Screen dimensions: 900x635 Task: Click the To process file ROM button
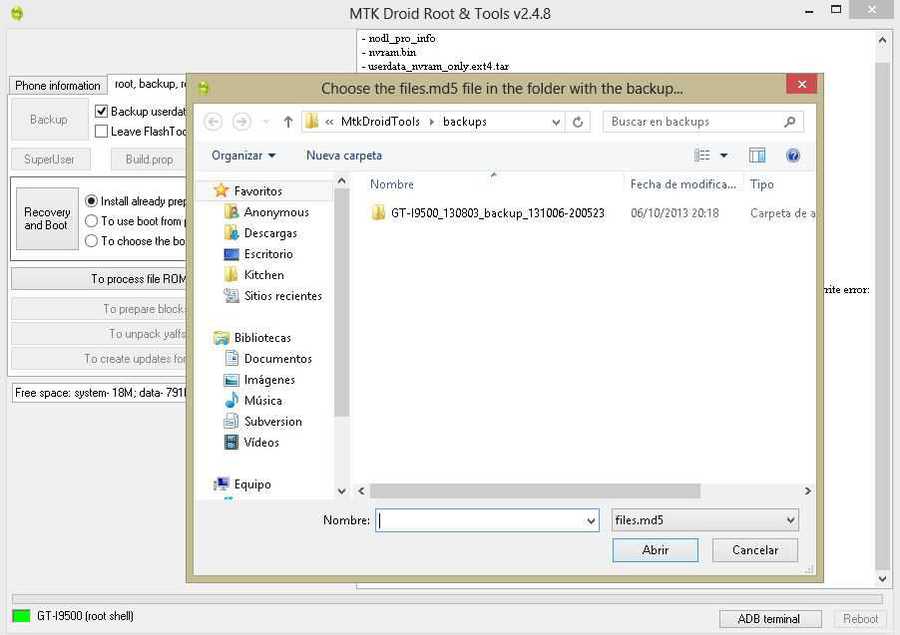pyautogui.click(x=99, y=279)
